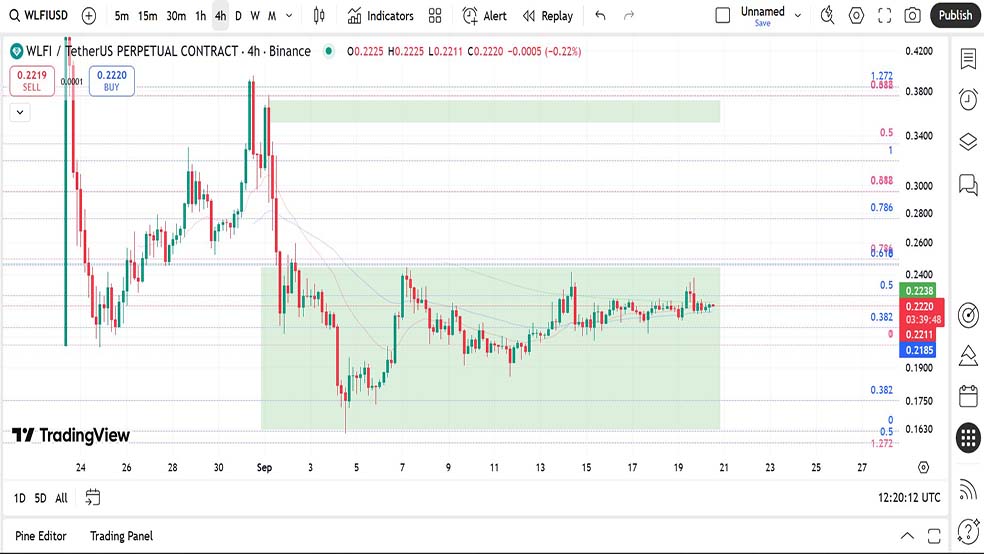Viewport: 984px width, 554px height.
Task: Select the 0.2185 blue price label
Action: pos(918,350)
